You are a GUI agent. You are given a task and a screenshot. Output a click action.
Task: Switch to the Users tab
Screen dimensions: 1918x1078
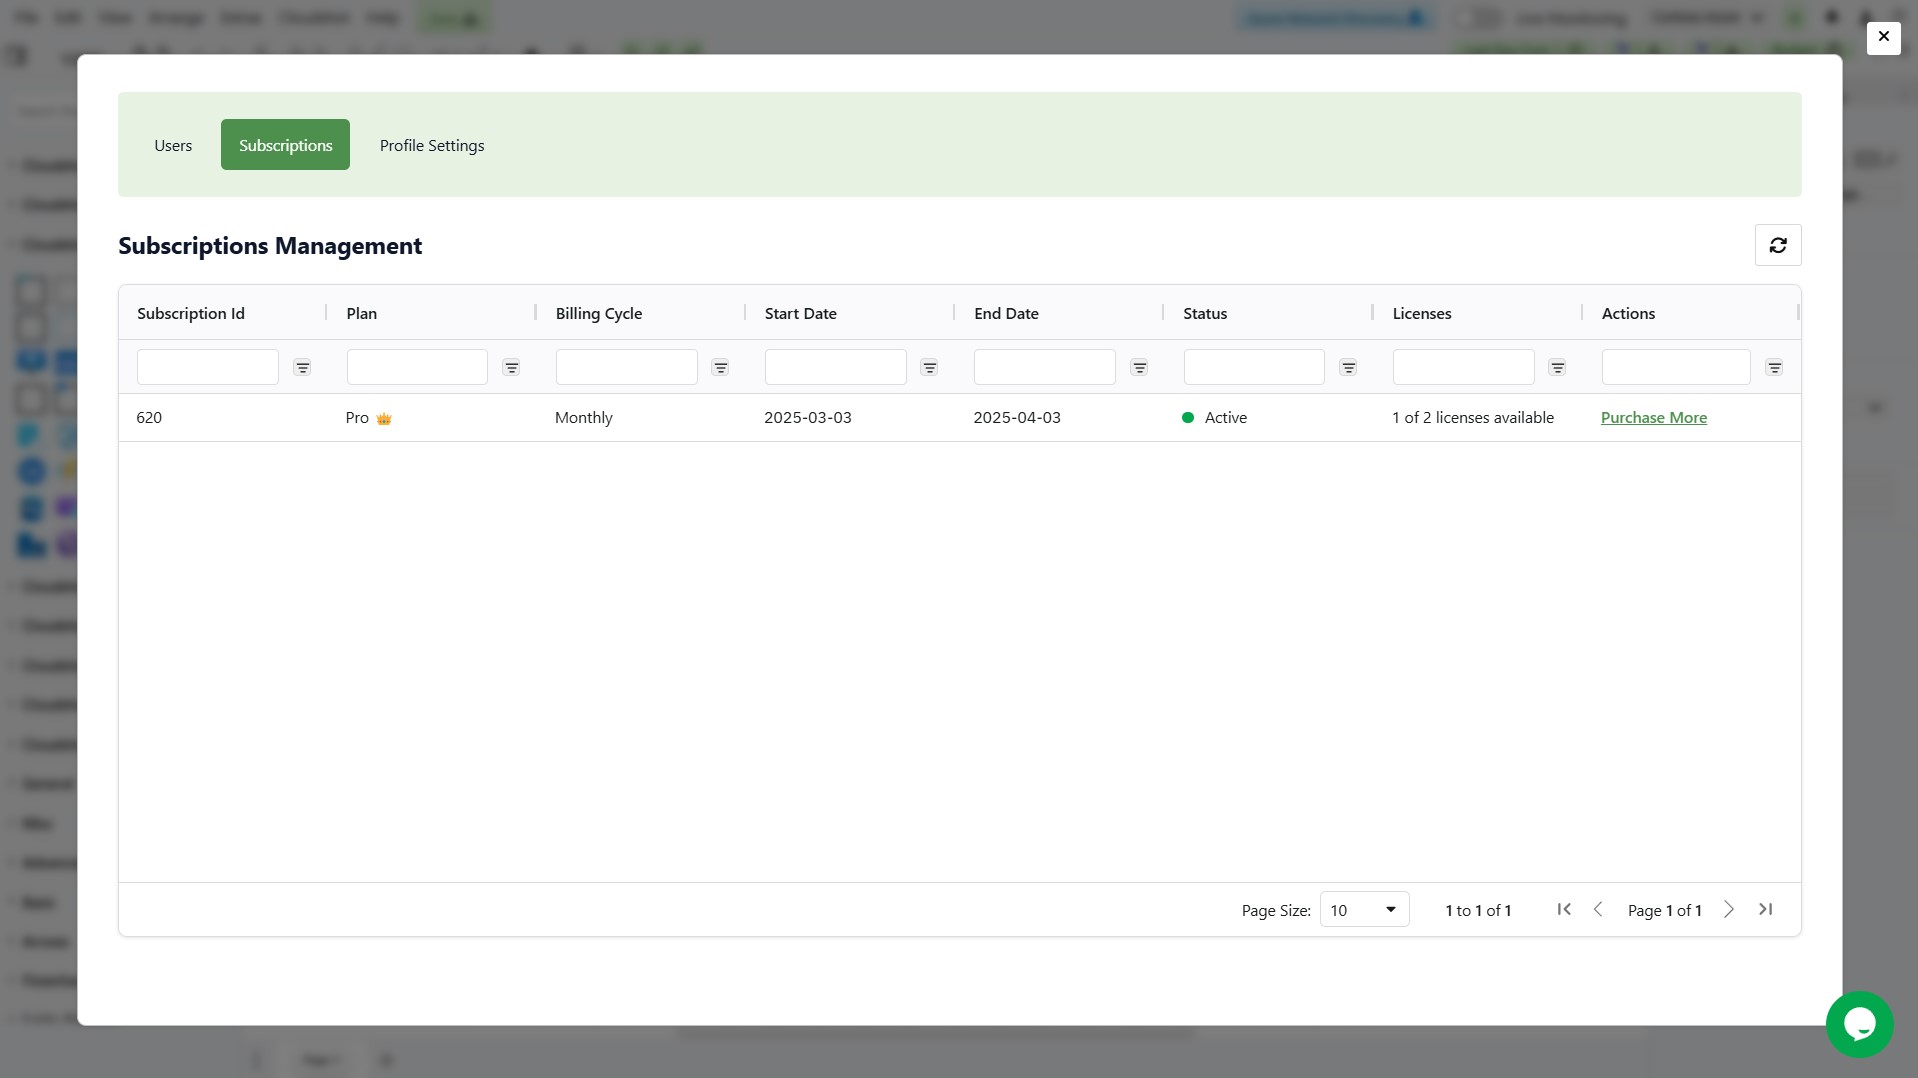(x=173, y=145)
